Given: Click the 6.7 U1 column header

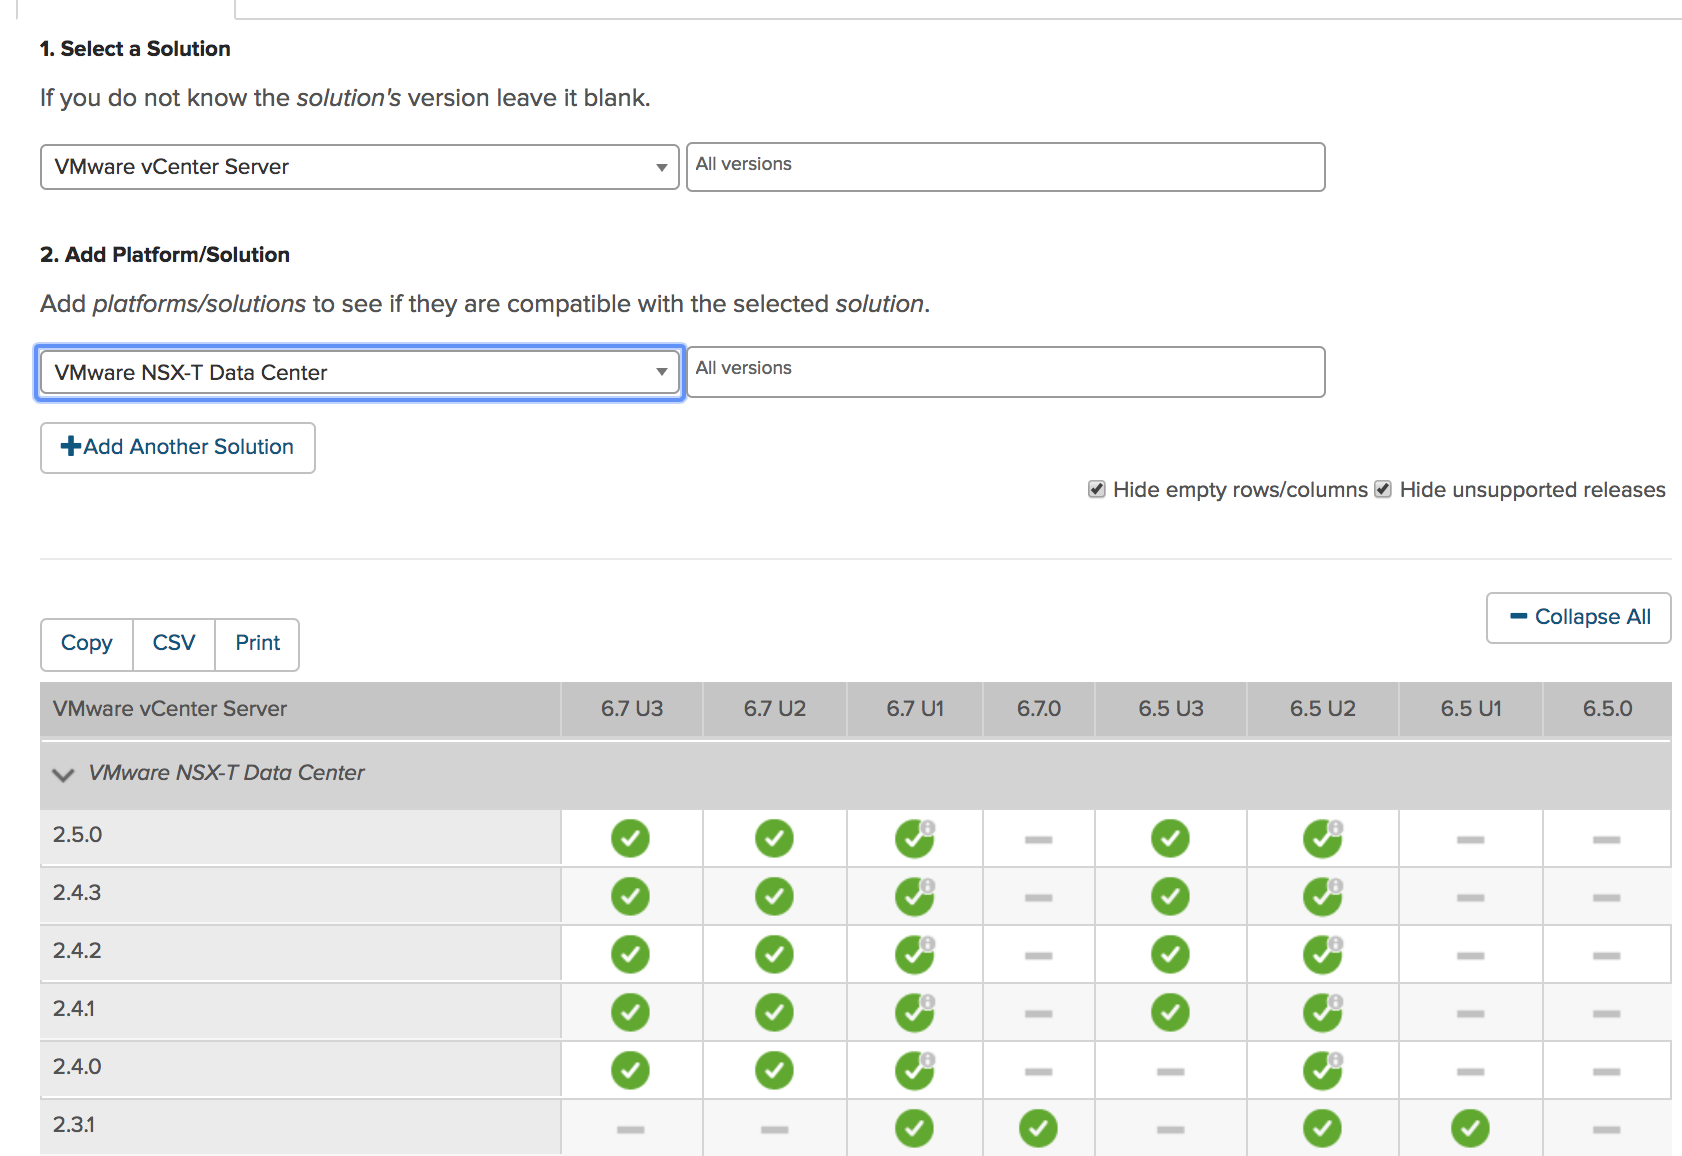Looking at the screenshot, I should coord(915,709).
